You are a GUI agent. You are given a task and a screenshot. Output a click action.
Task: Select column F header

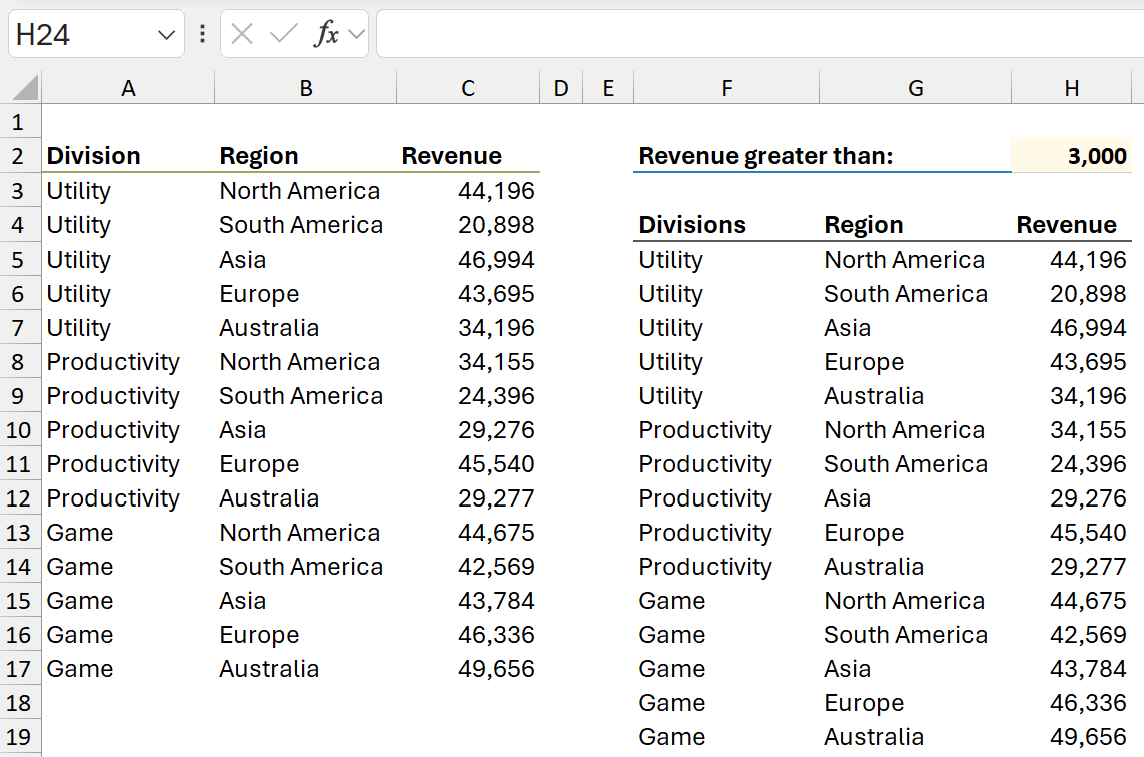coord(726,89)
